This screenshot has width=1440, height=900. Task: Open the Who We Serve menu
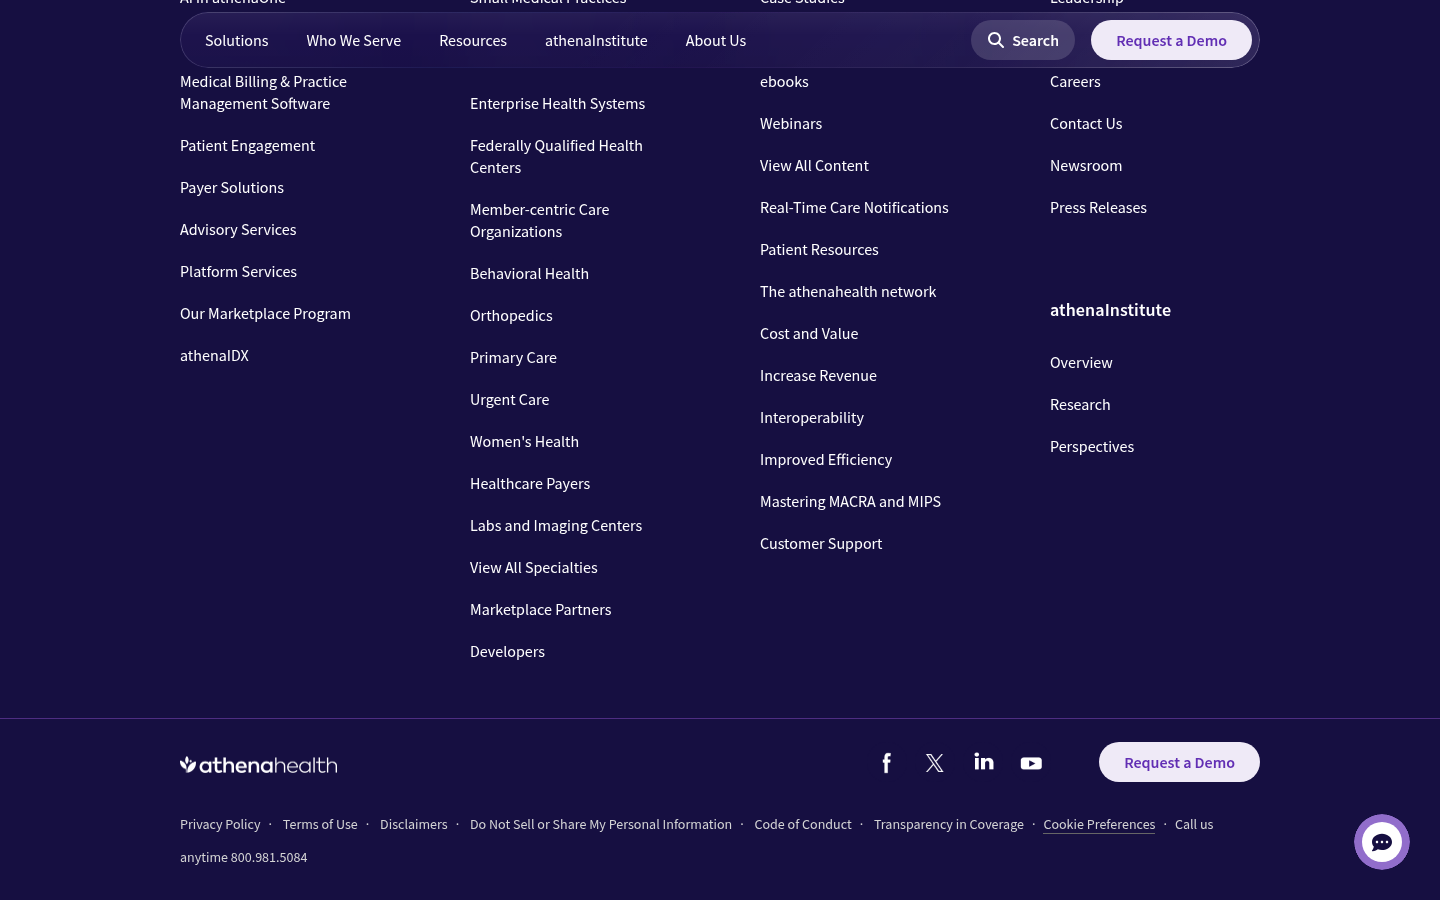[x=353, y=40]
